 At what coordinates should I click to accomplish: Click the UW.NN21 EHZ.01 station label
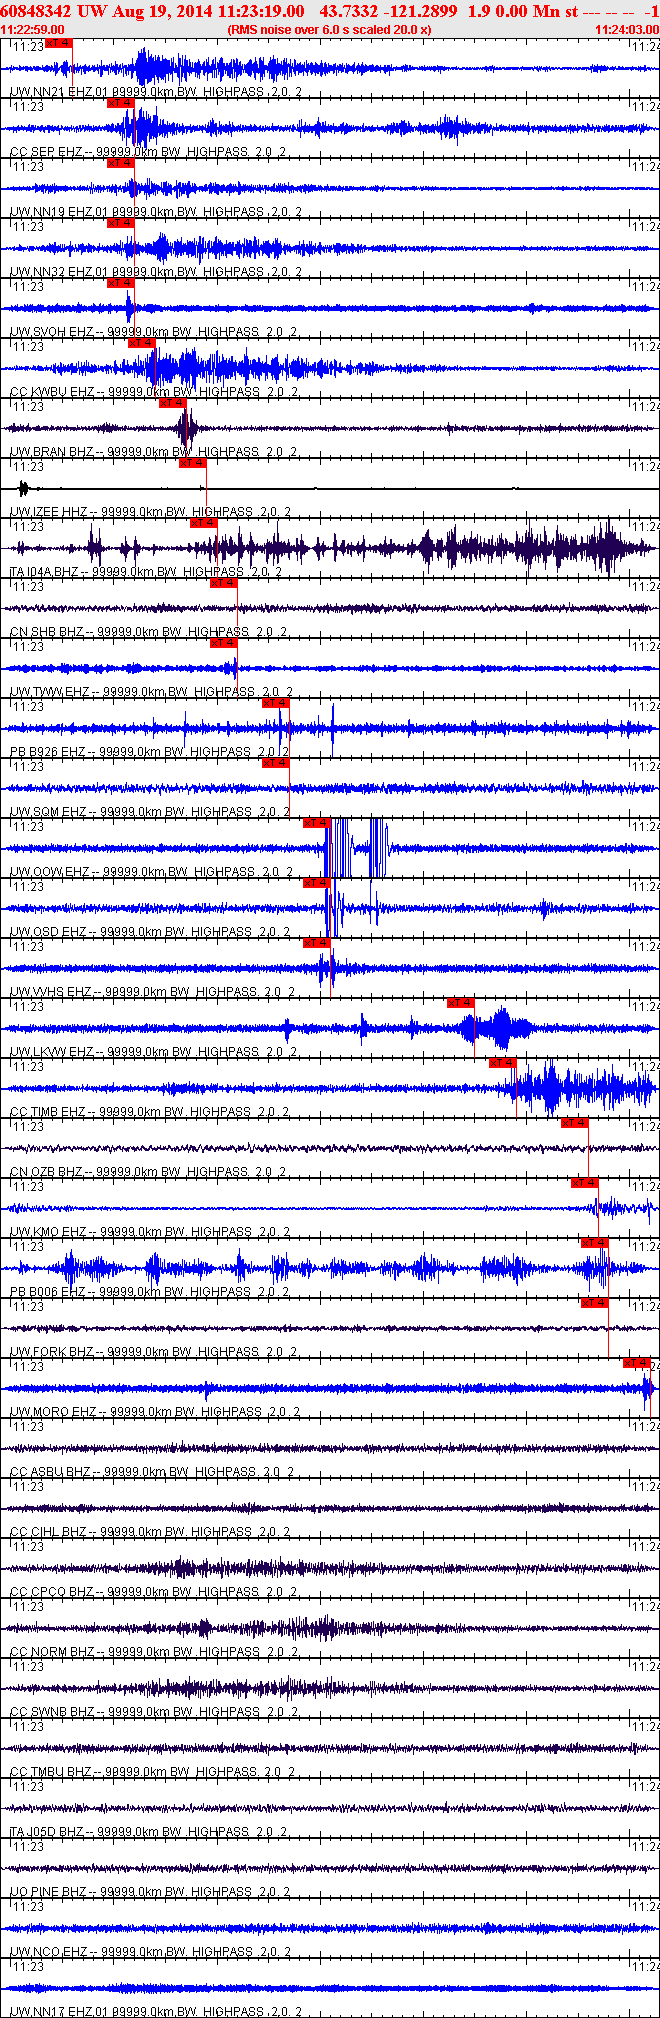57,92
